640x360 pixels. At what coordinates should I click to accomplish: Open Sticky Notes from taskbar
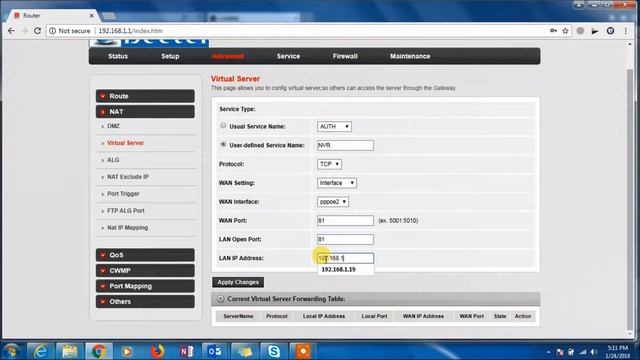point(244,351)
